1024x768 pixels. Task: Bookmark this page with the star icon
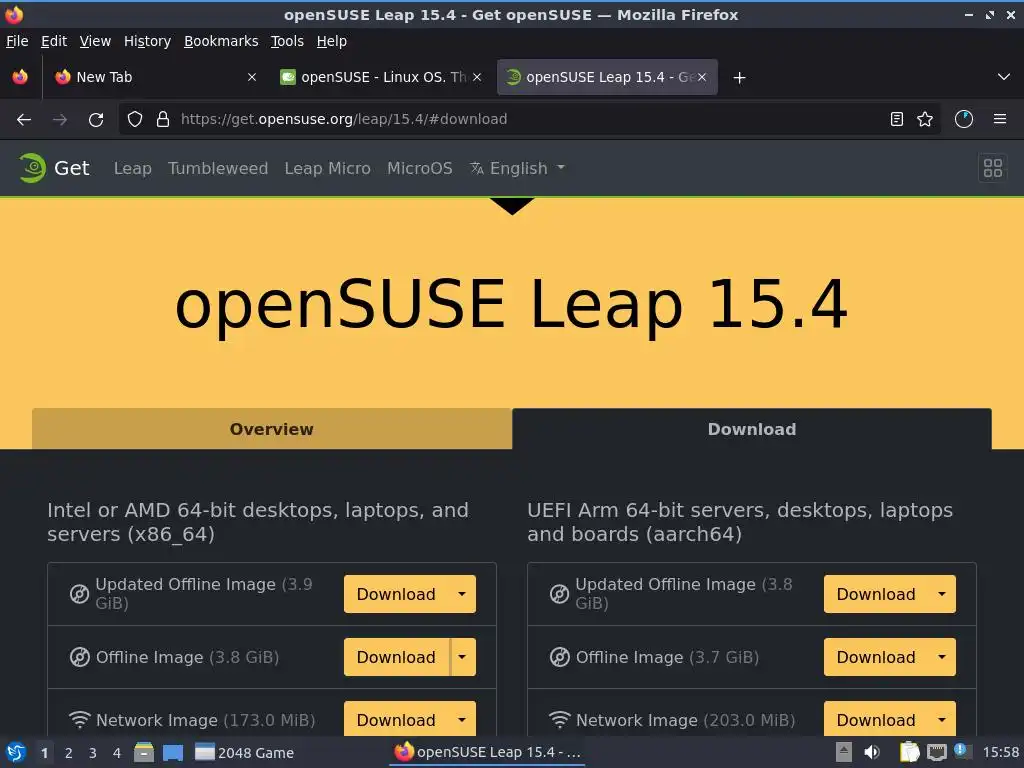point(925,119)
